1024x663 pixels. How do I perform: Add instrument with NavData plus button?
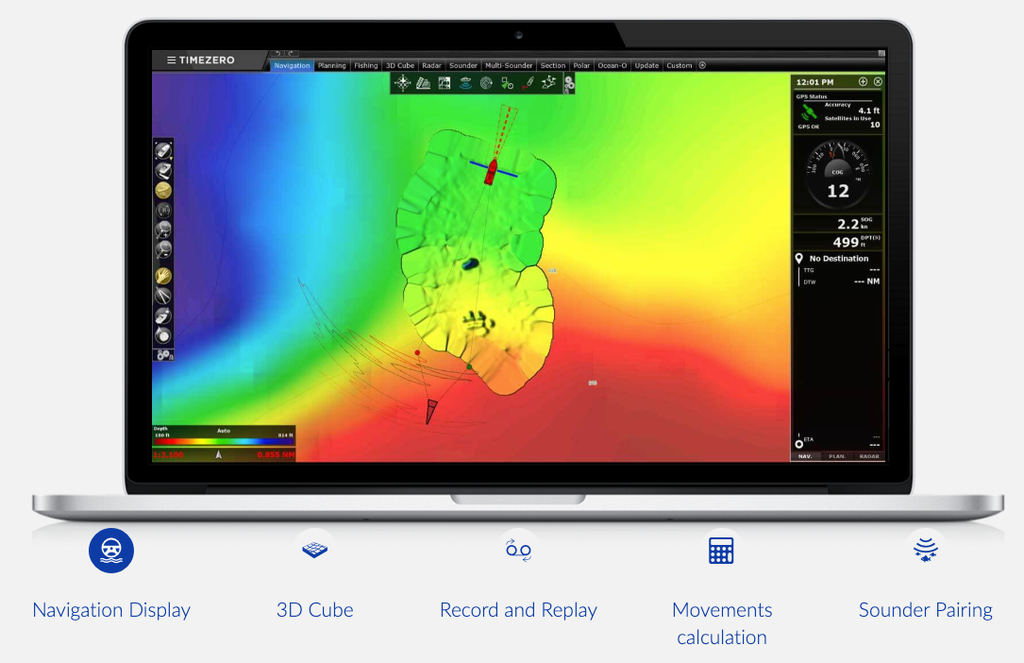[x=863, y=82]
